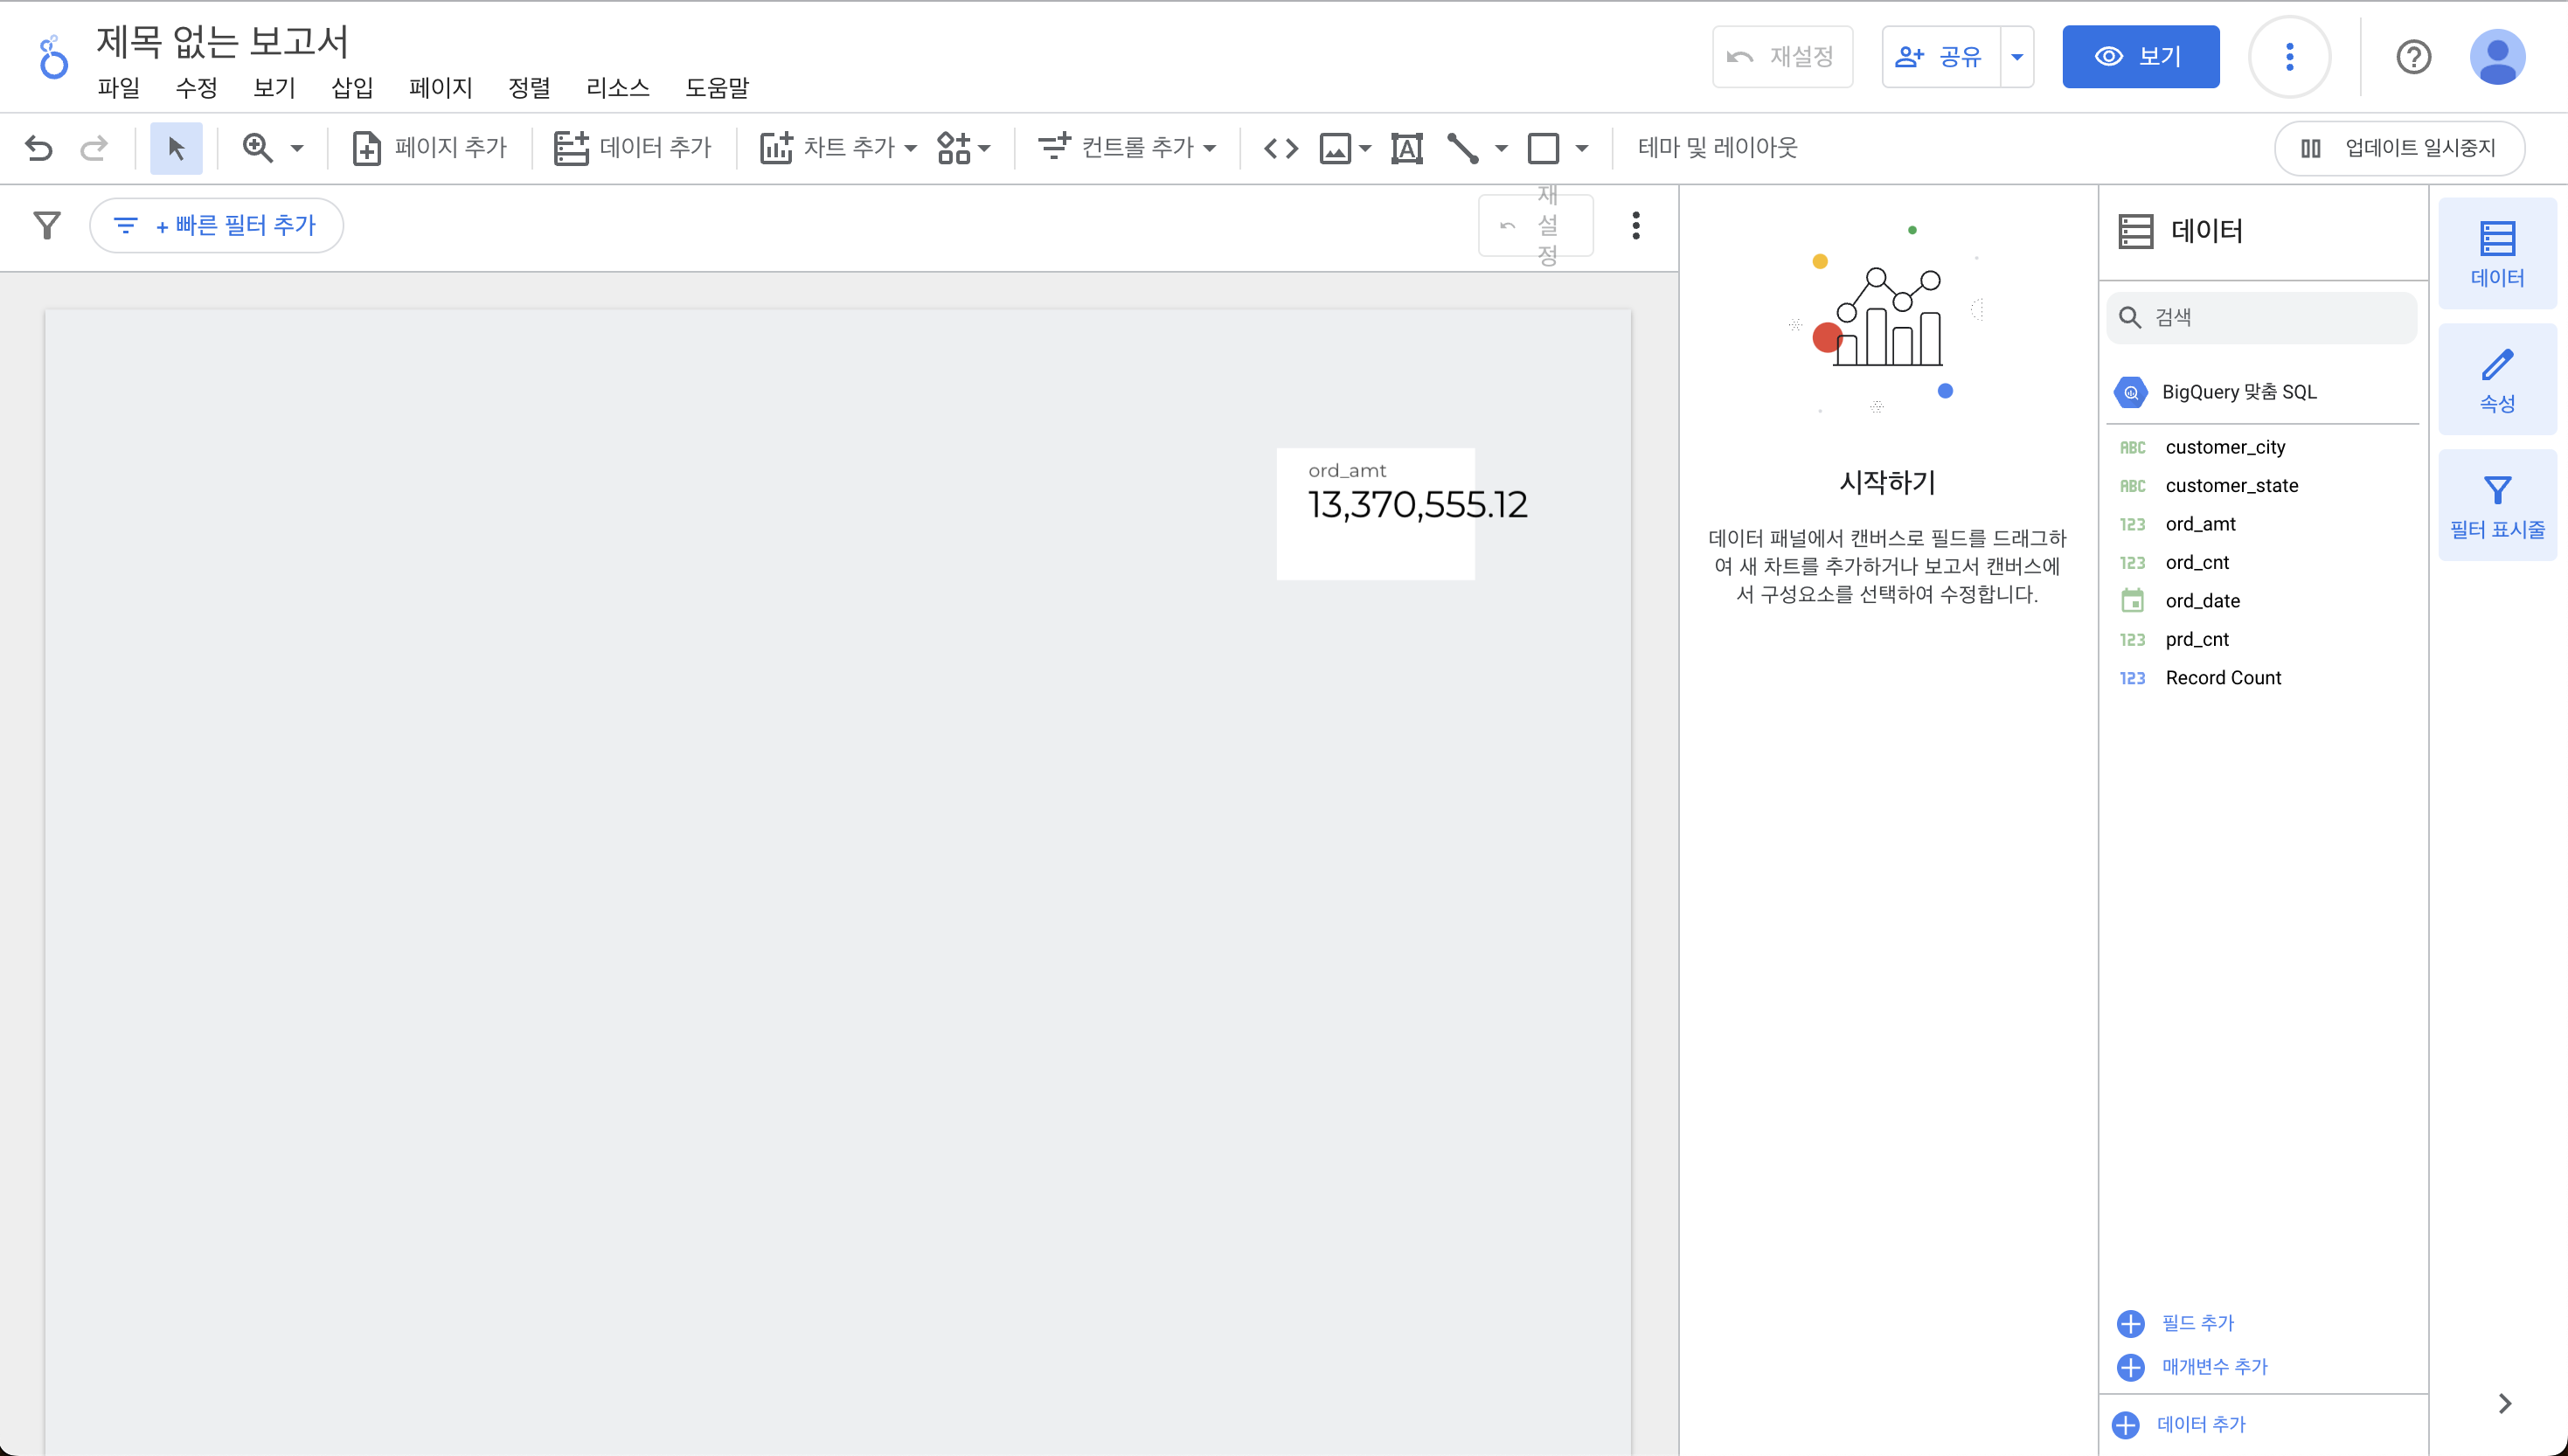Click the undo arrow icon
The height and width of the screenshot is (1456, 2568).
[39, 148]
